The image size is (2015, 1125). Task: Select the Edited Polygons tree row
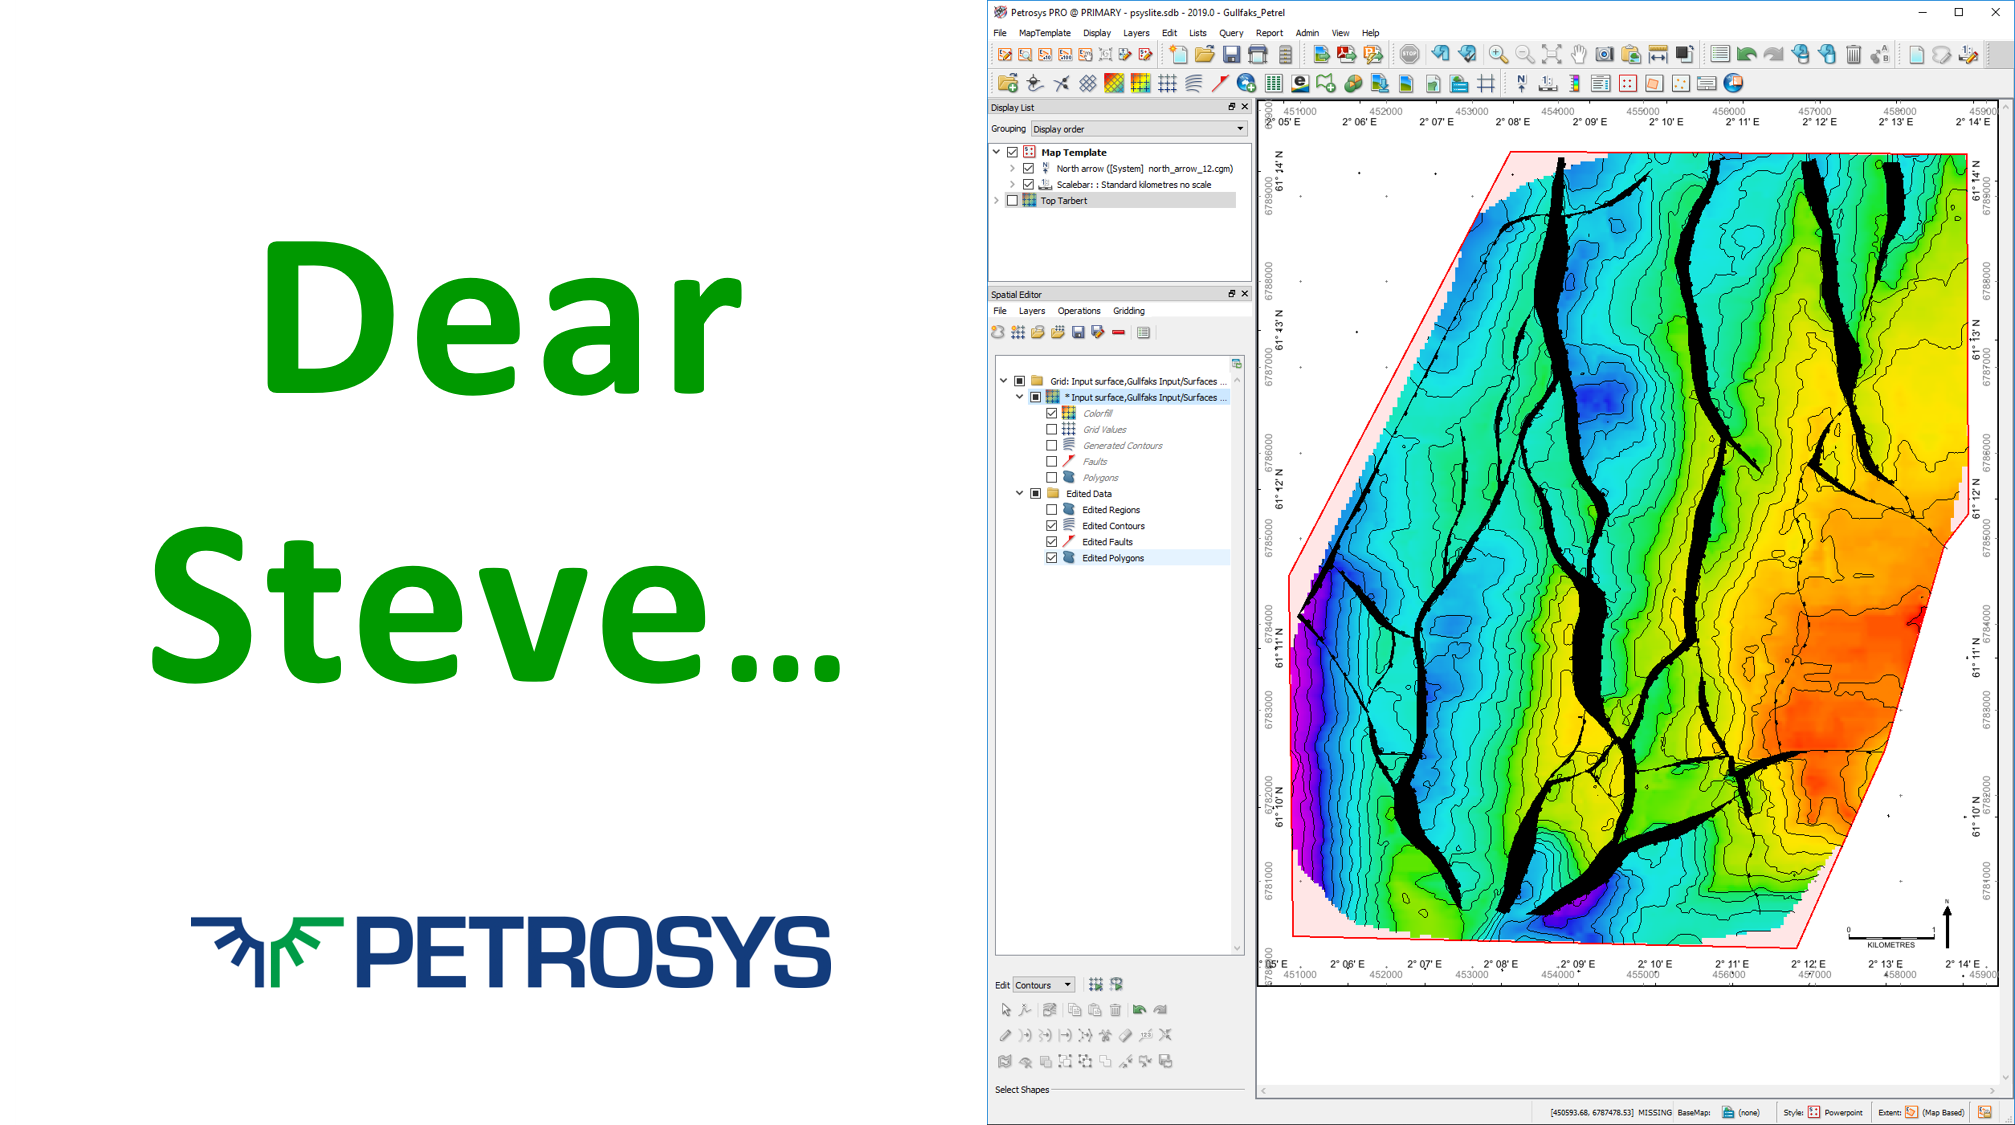(x=1136, y=558)
